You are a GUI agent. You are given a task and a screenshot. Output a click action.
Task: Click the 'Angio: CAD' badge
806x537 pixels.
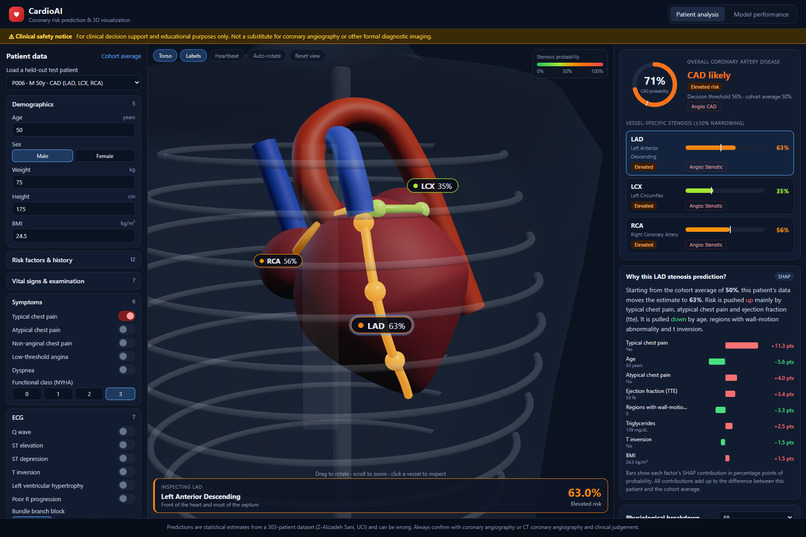[x=704, y=106]
